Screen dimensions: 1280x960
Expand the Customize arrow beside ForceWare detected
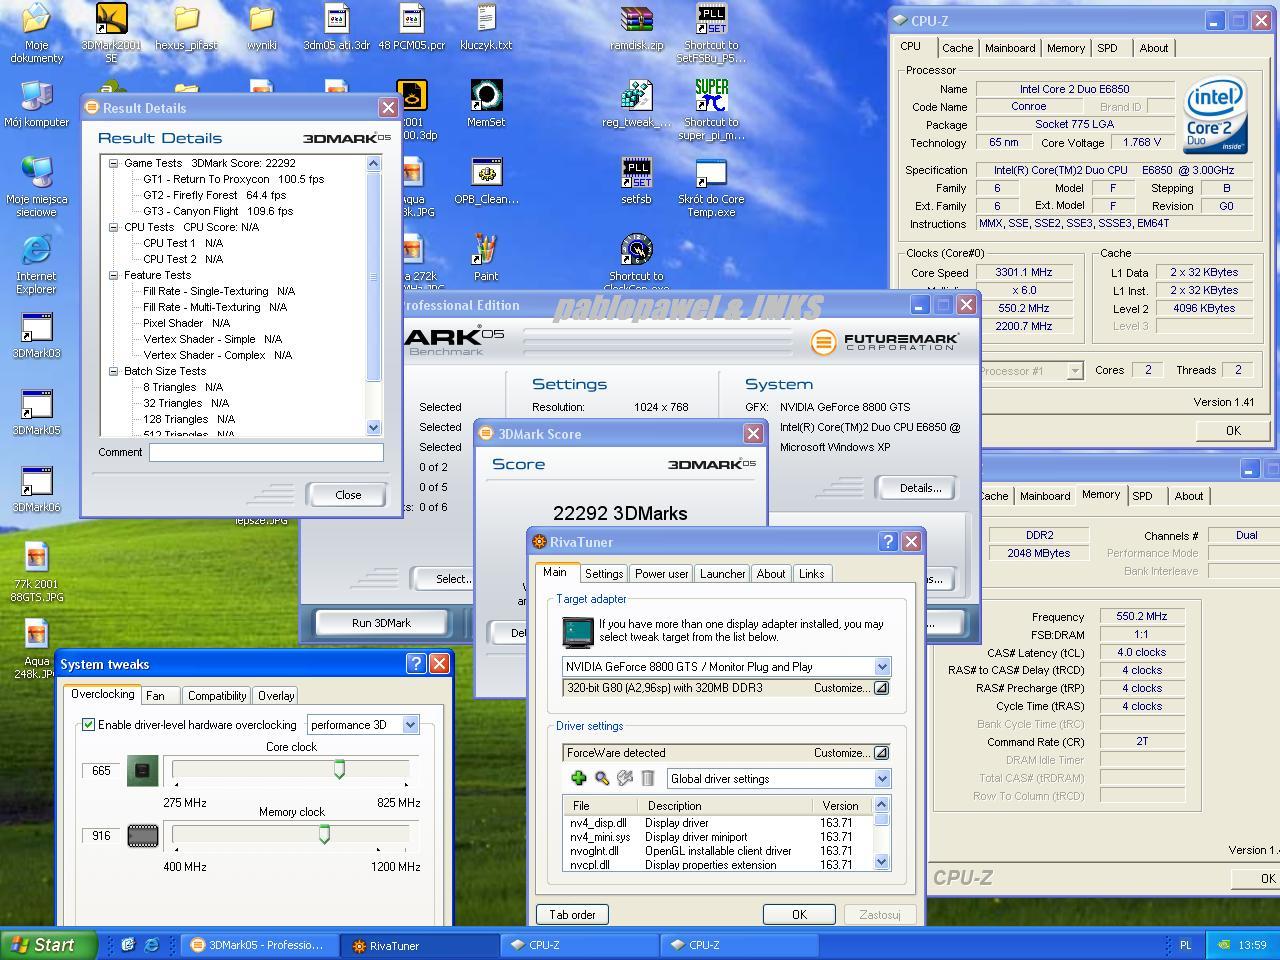click(881, 753)
